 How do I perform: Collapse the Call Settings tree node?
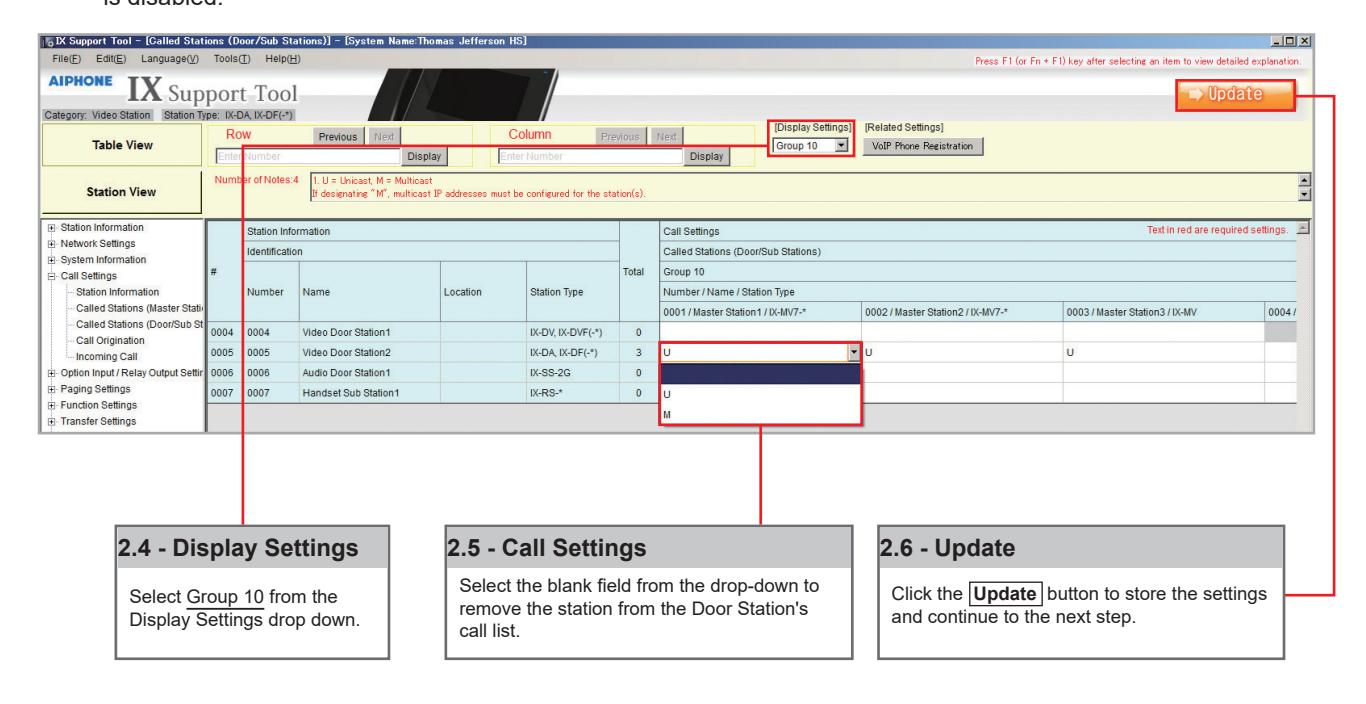(x=51, y=275)
